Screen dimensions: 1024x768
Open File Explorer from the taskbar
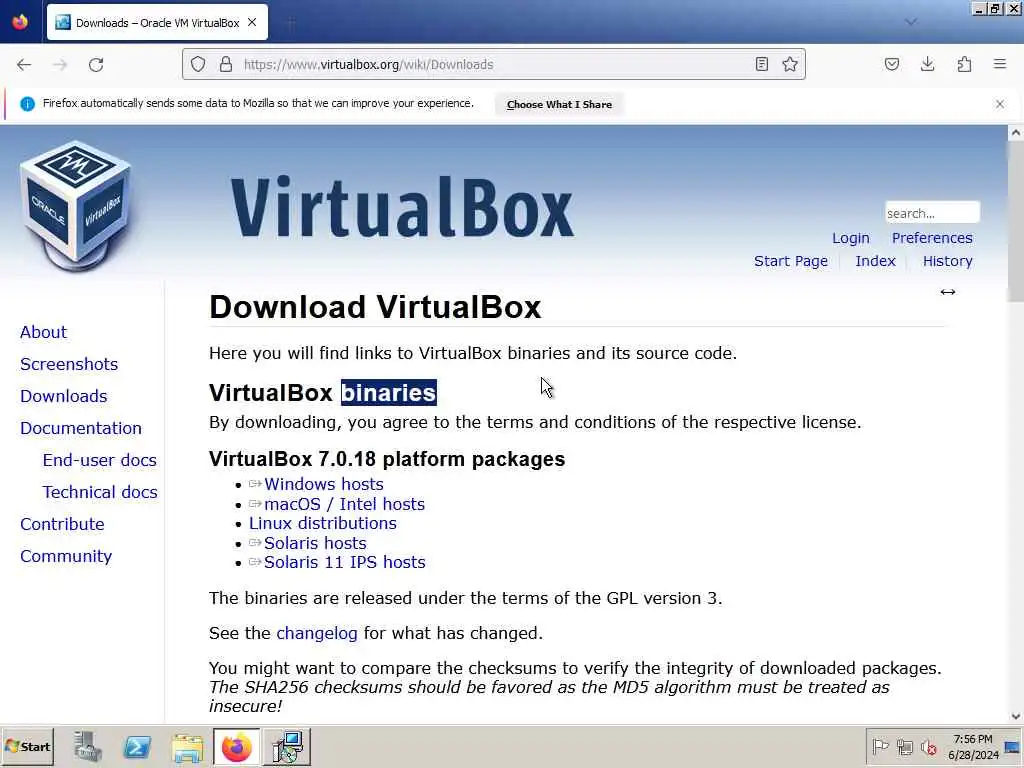coord(187,747)
